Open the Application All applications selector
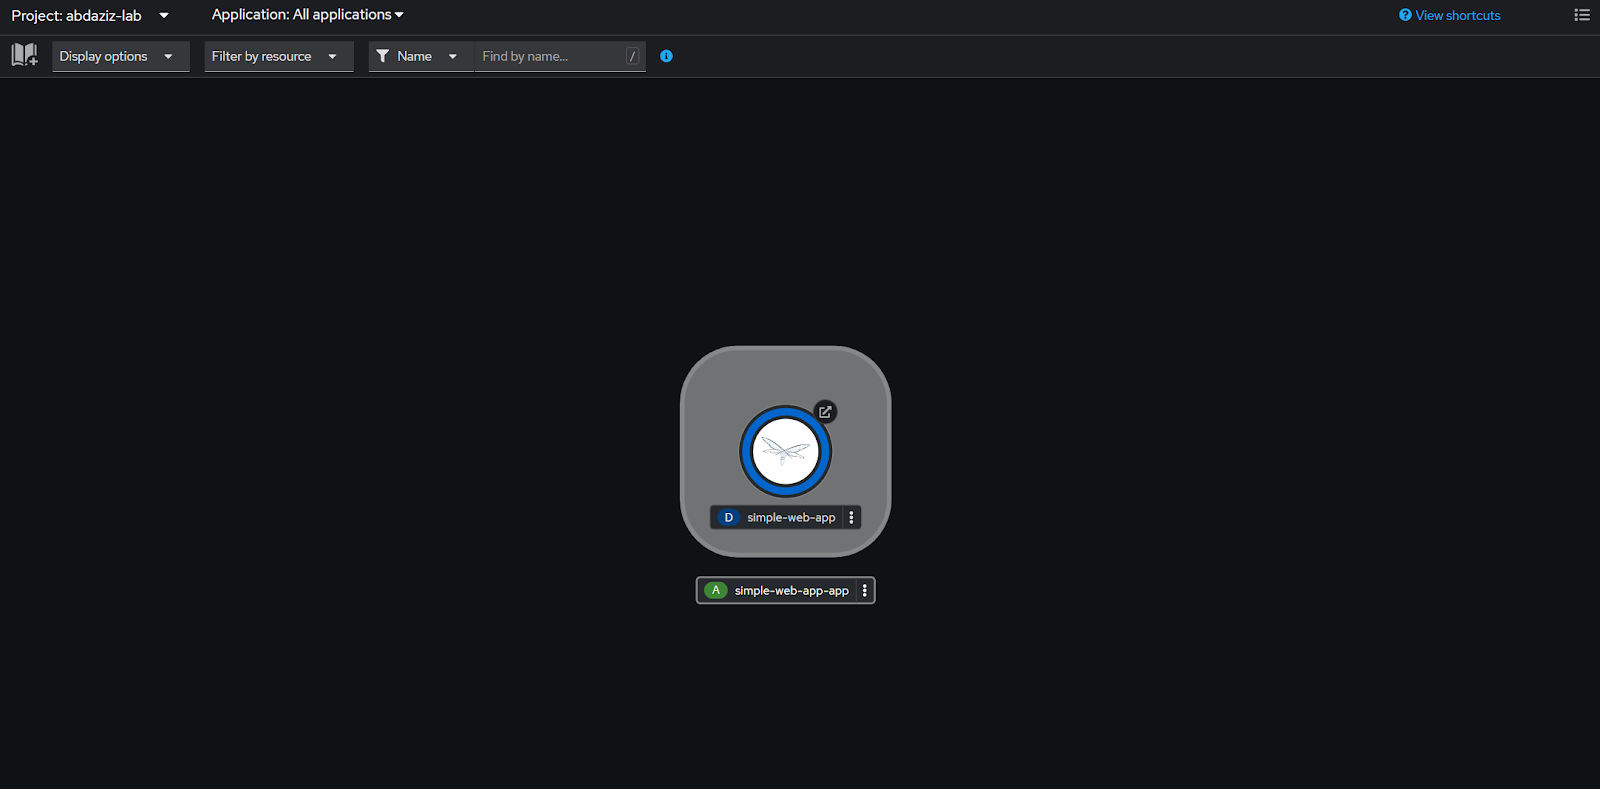Image resolution: width=1600 pixels, height=789 pixels. pyautogui.click(x=307, y=14)
